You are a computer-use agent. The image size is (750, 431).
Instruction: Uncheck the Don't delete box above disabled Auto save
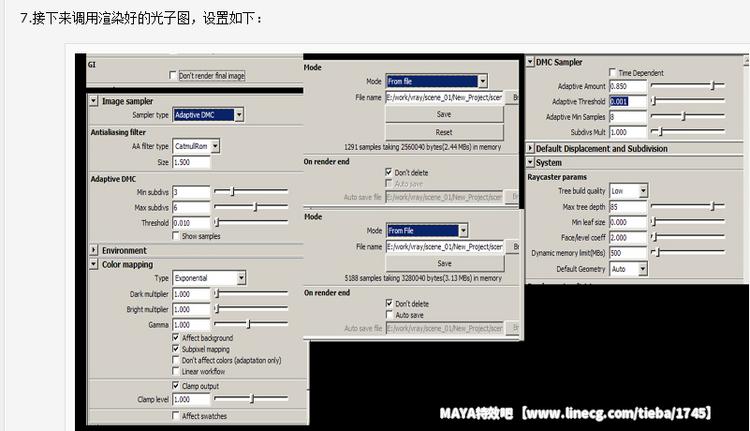pyautogui.click(x=389, y=172)
